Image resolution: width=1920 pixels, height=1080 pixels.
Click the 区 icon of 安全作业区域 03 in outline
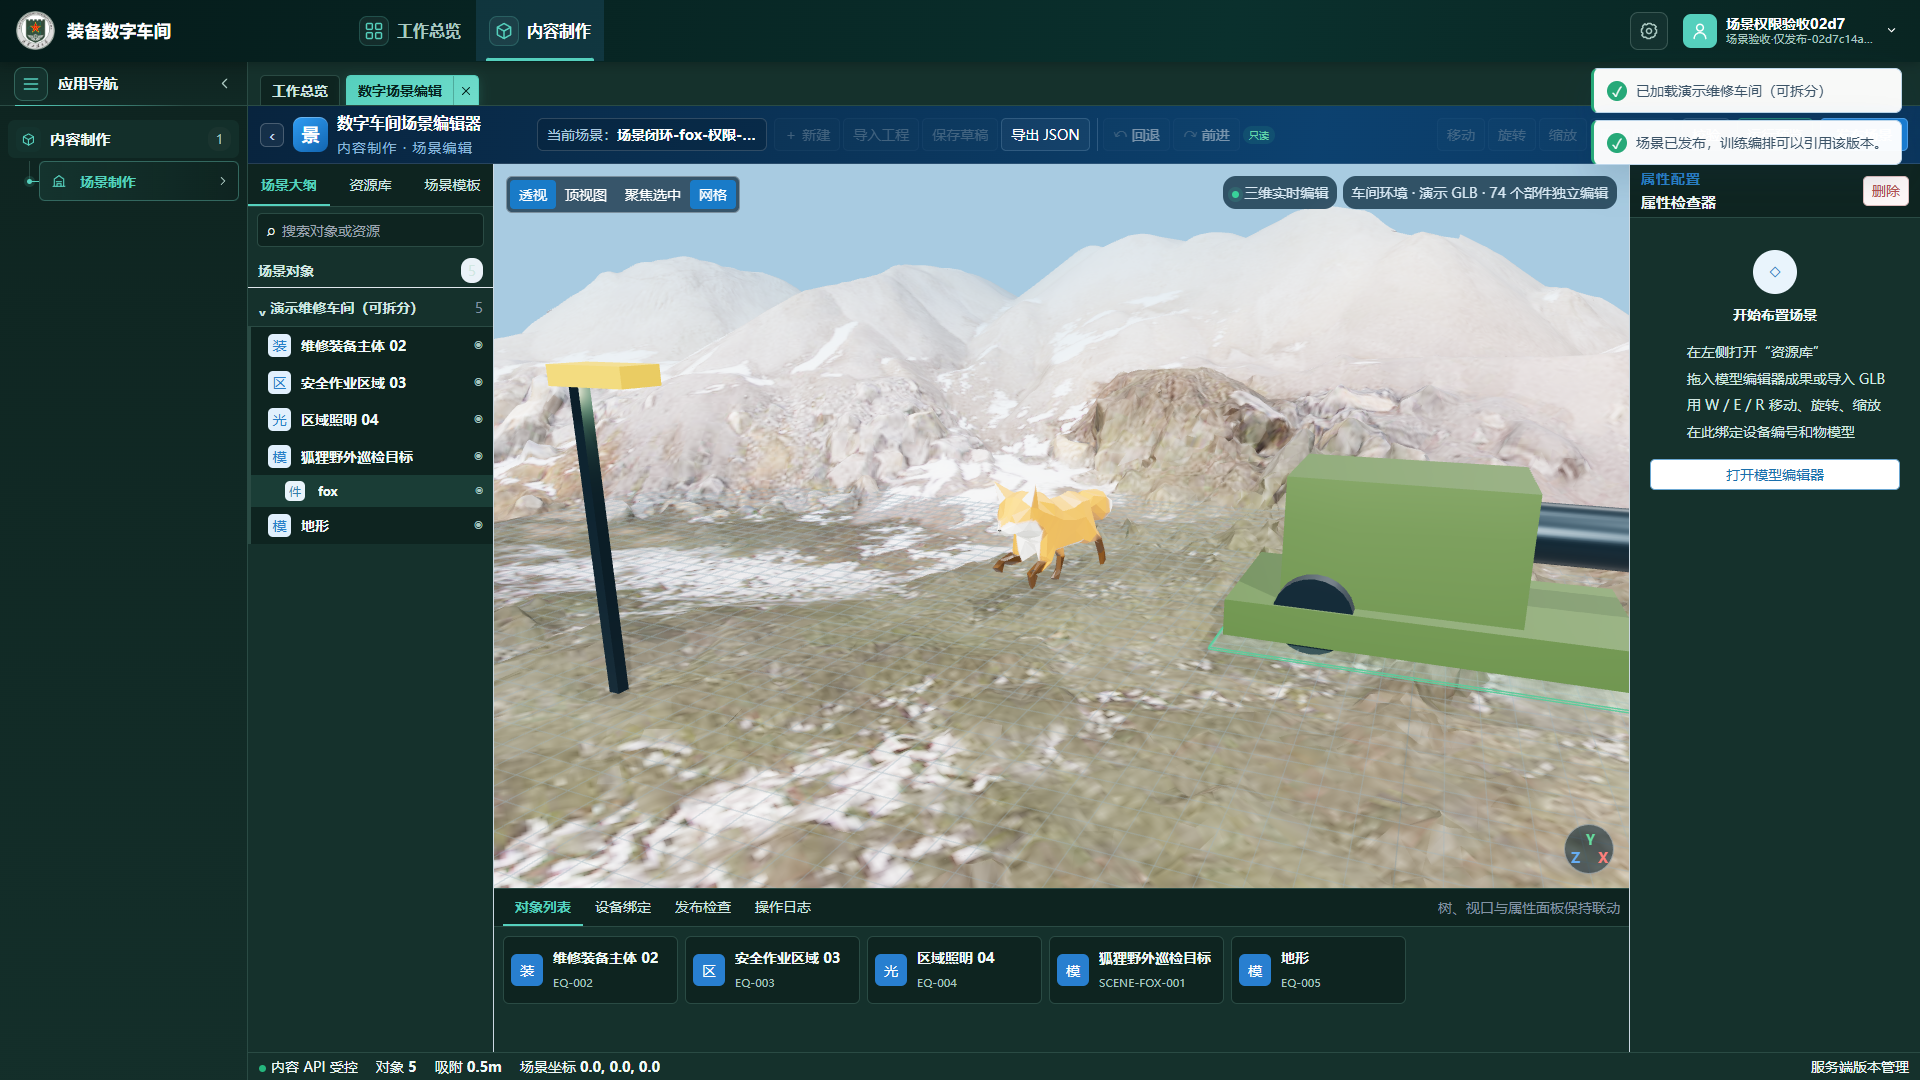[x=280, y=383]
